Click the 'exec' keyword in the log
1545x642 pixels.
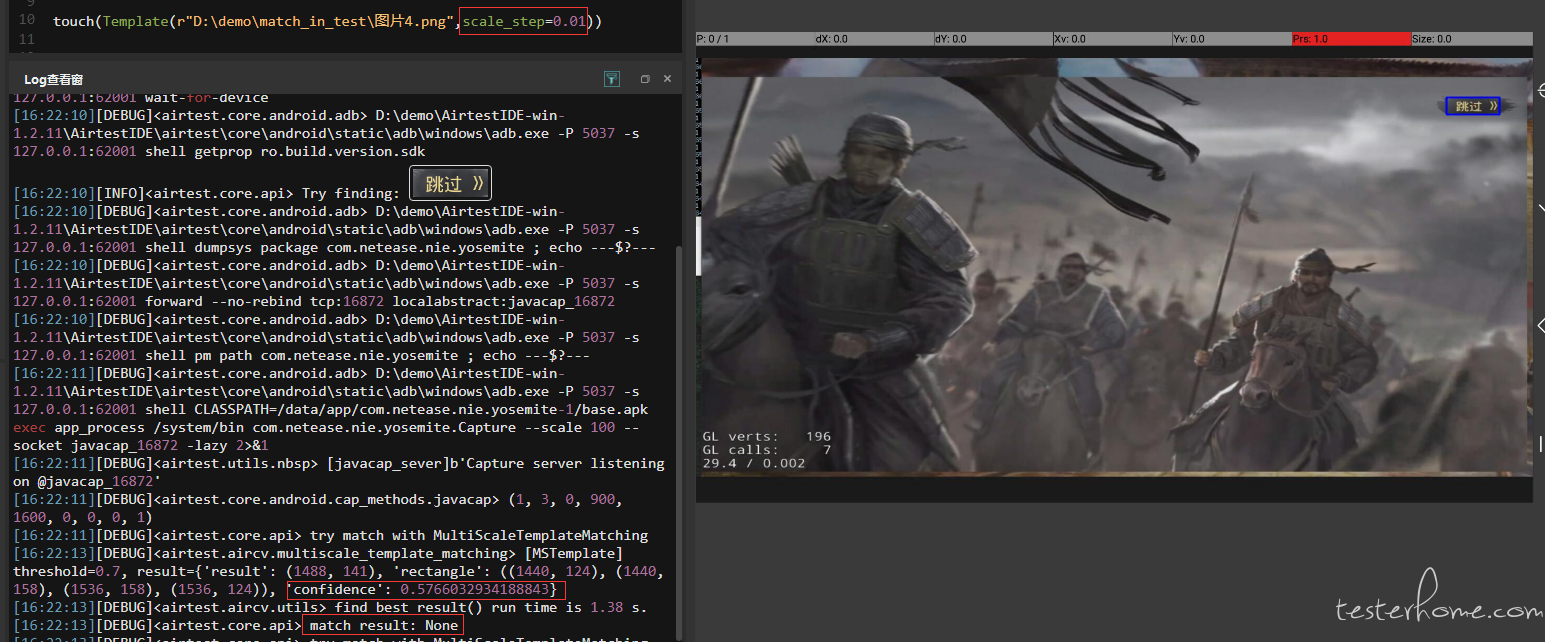[29, 428]
